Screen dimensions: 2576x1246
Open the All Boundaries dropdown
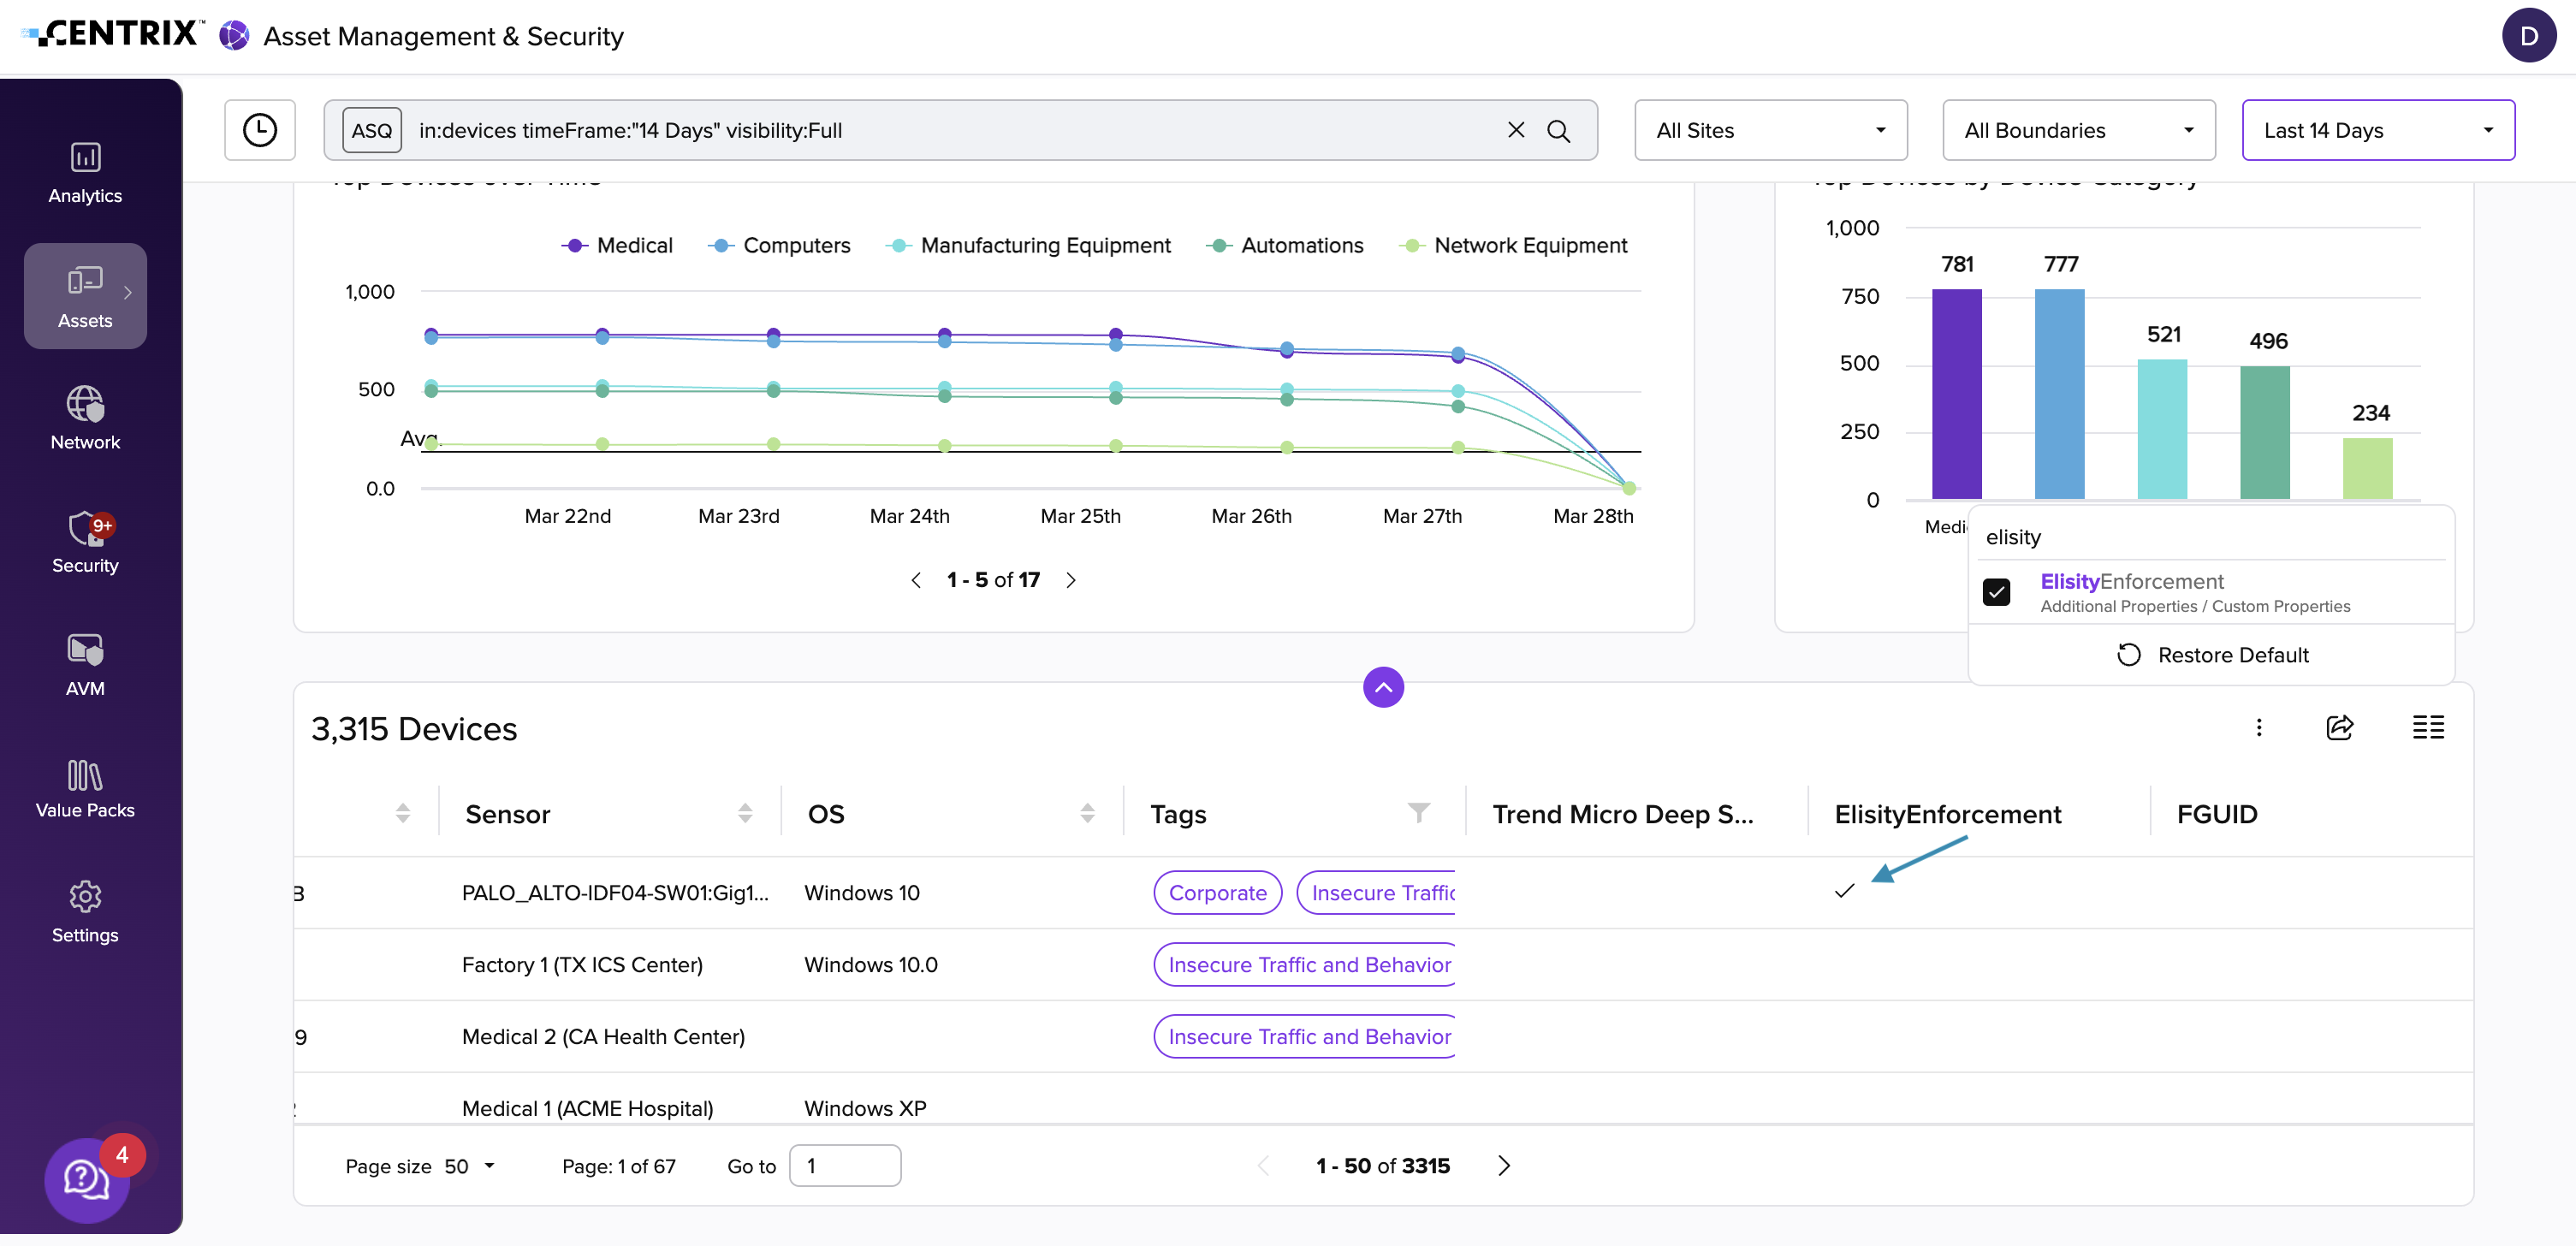(x=2078, y=130)
